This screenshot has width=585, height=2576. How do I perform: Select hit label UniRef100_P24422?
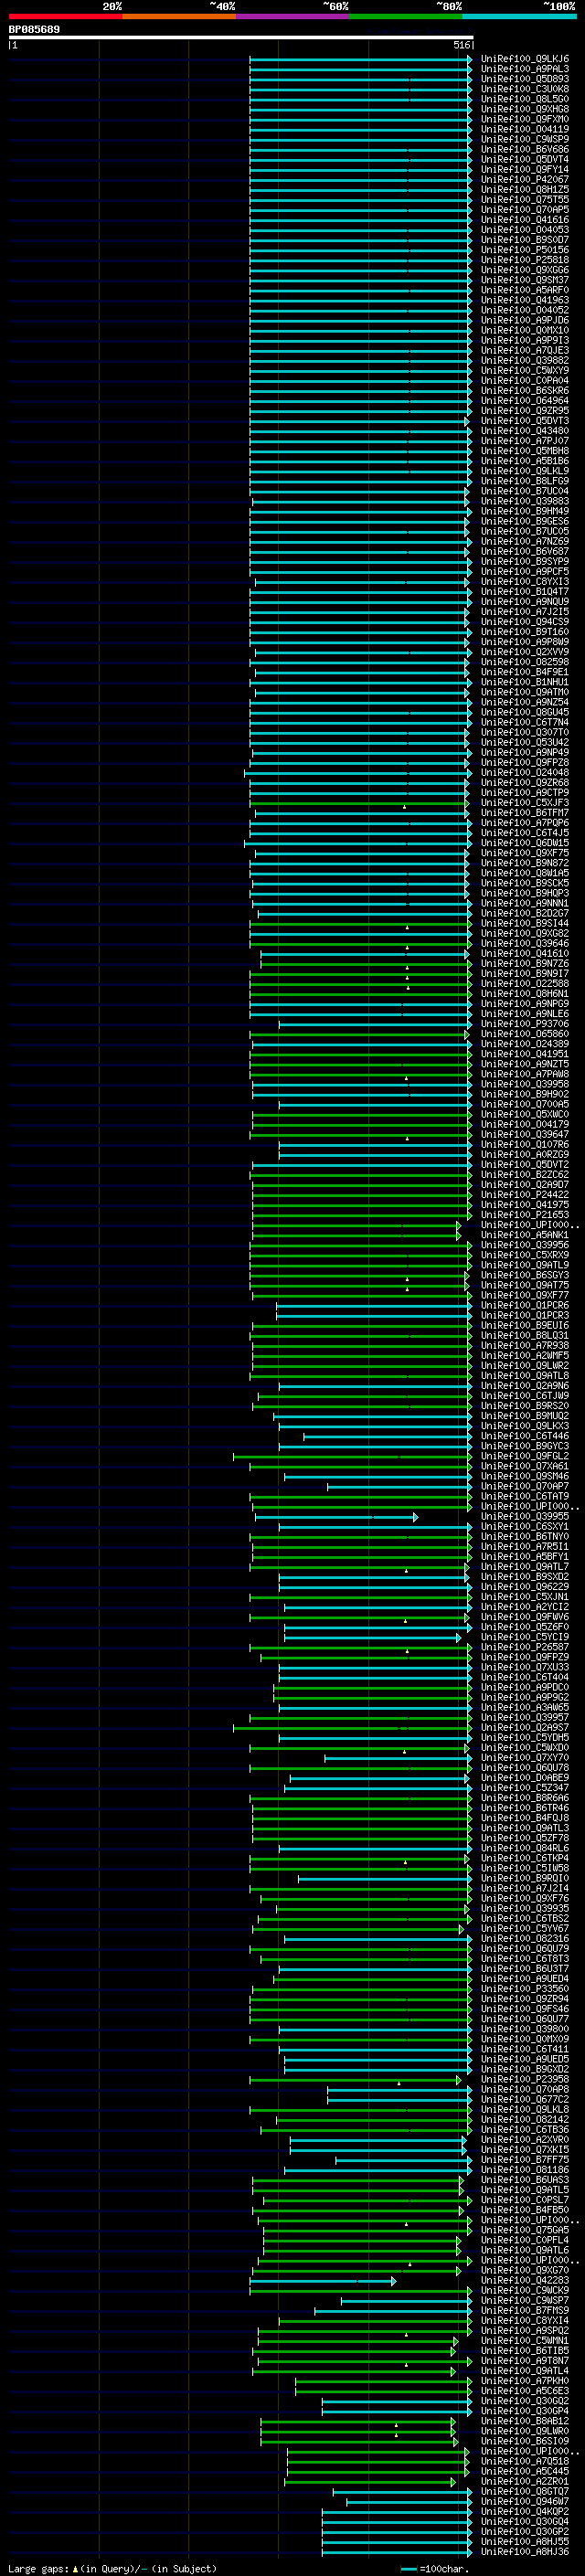525,1195
